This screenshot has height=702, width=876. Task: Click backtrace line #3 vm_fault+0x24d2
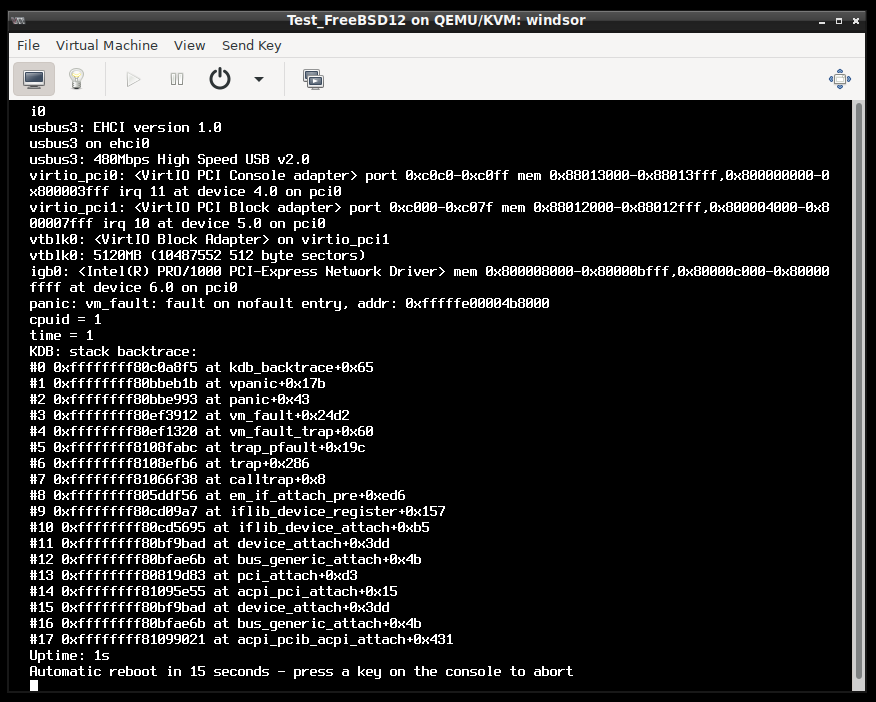[189, 416]
